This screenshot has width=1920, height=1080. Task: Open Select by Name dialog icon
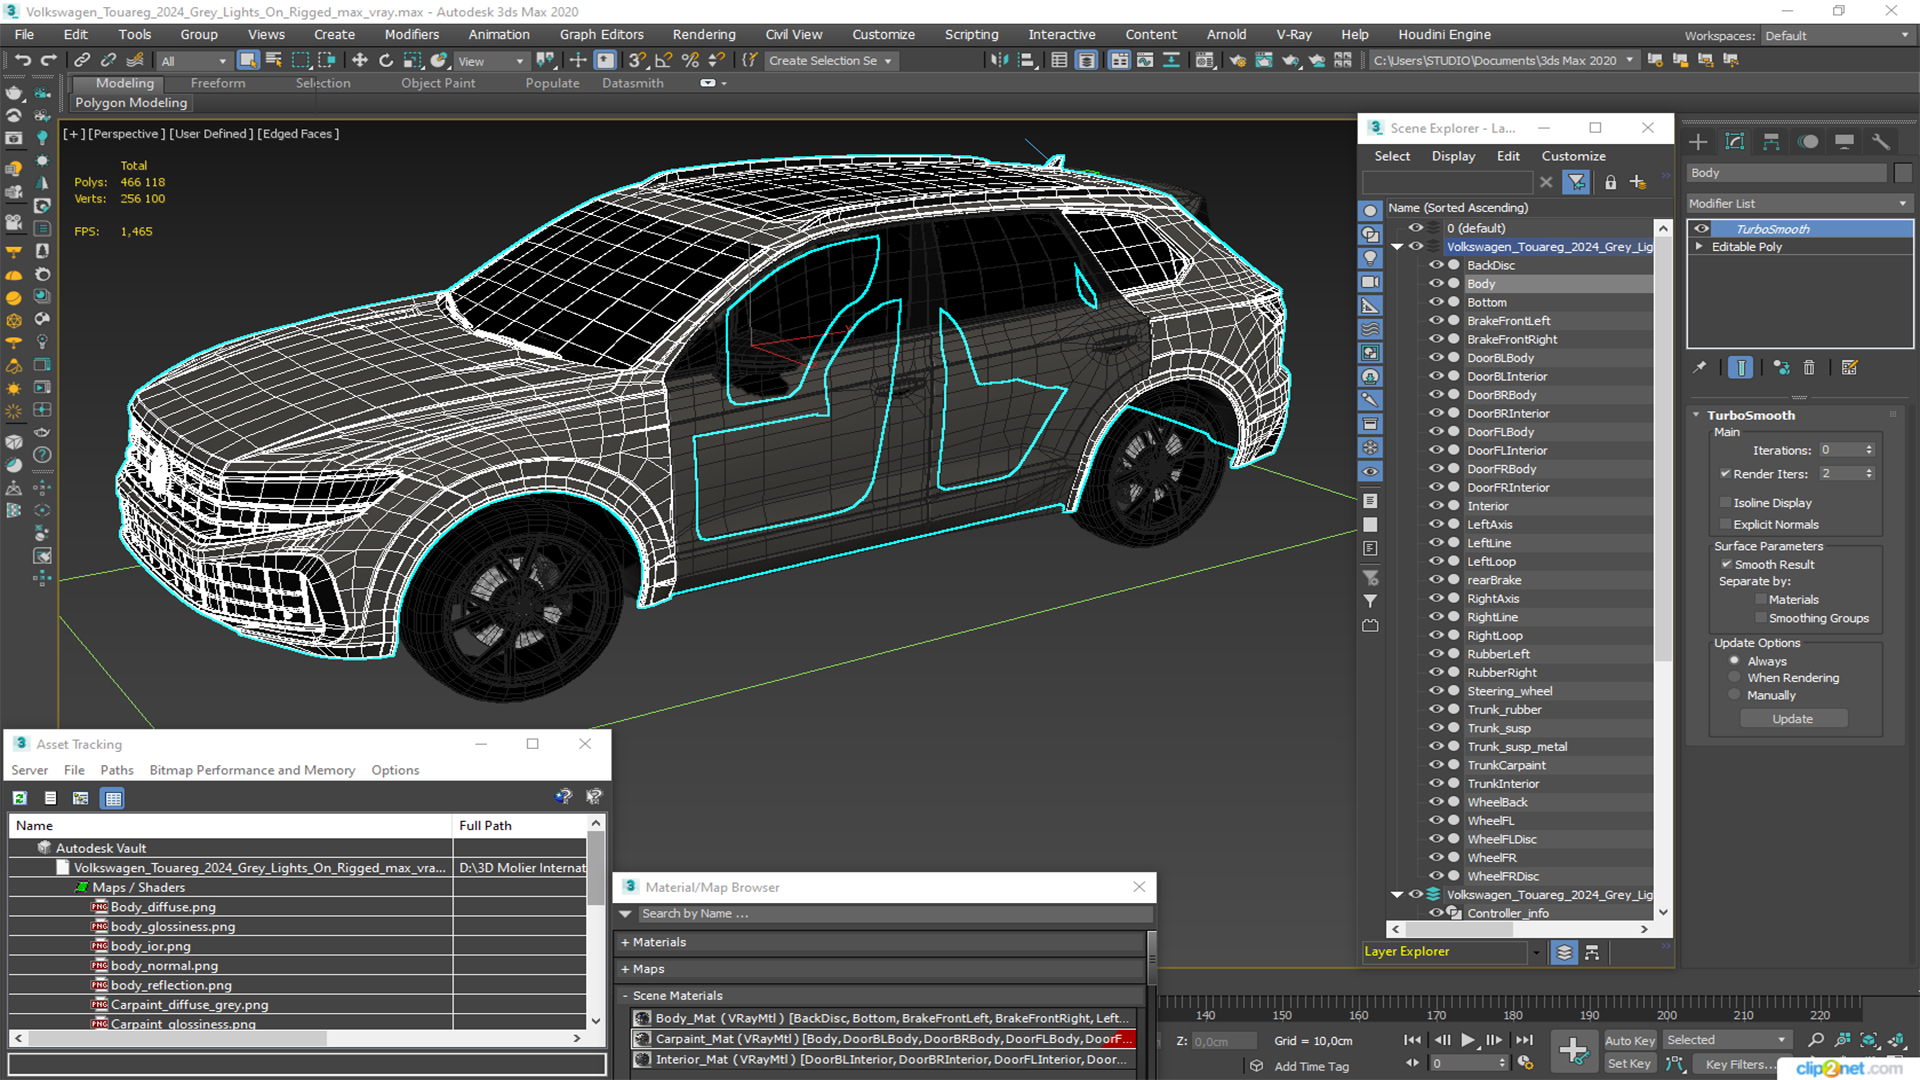(x=274, y=61)
